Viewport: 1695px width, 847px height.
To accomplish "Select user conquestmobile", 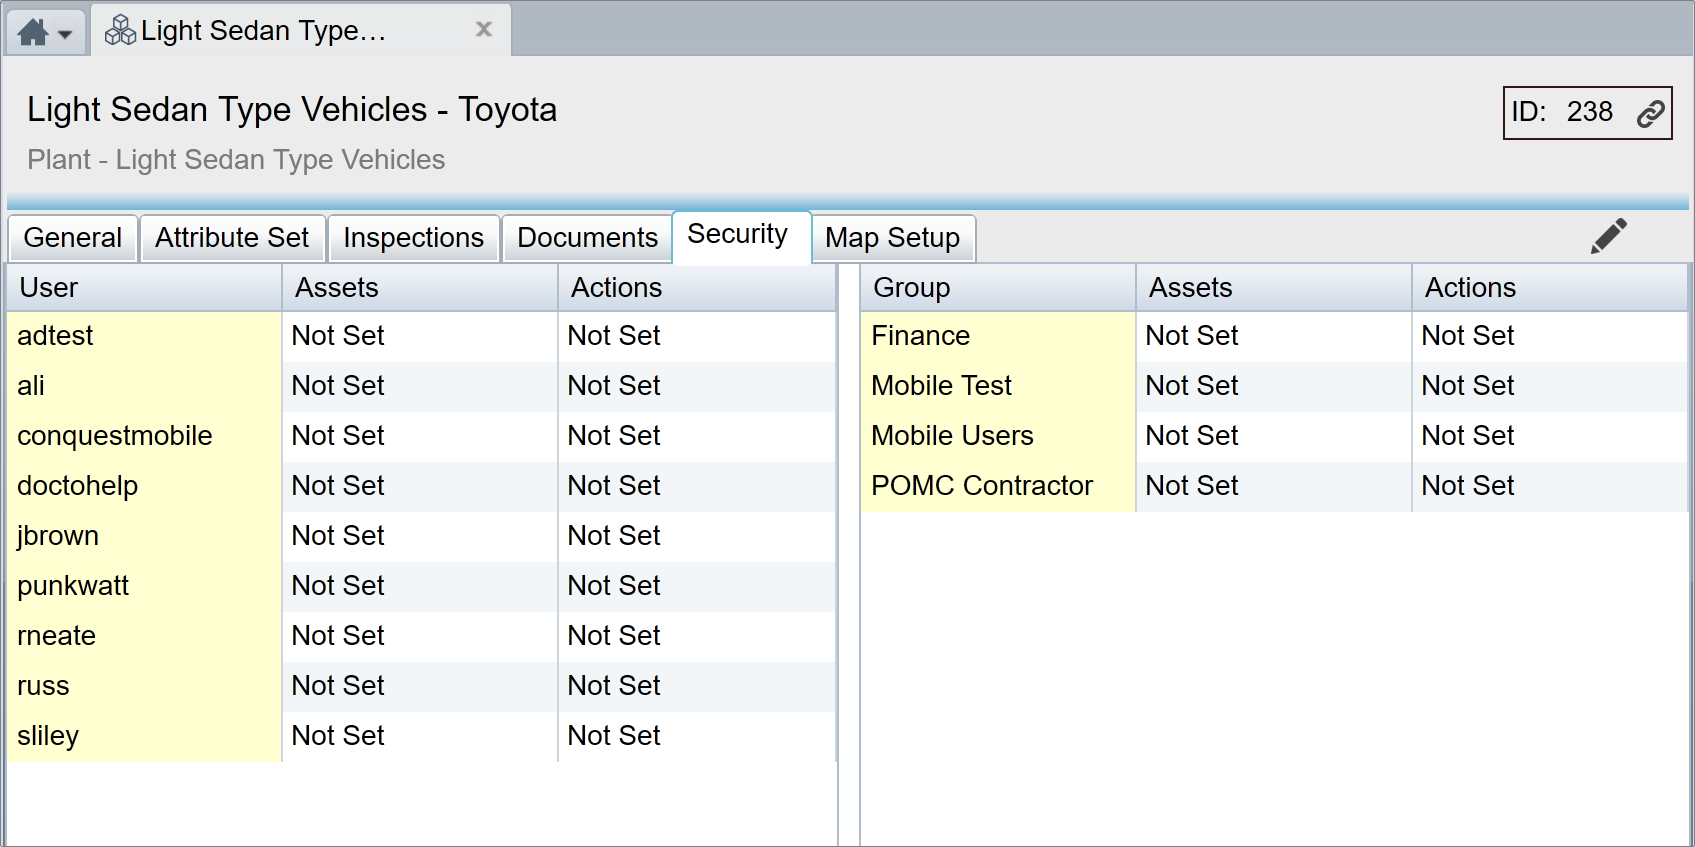I will pyautogui.click(x=144, y=437).
